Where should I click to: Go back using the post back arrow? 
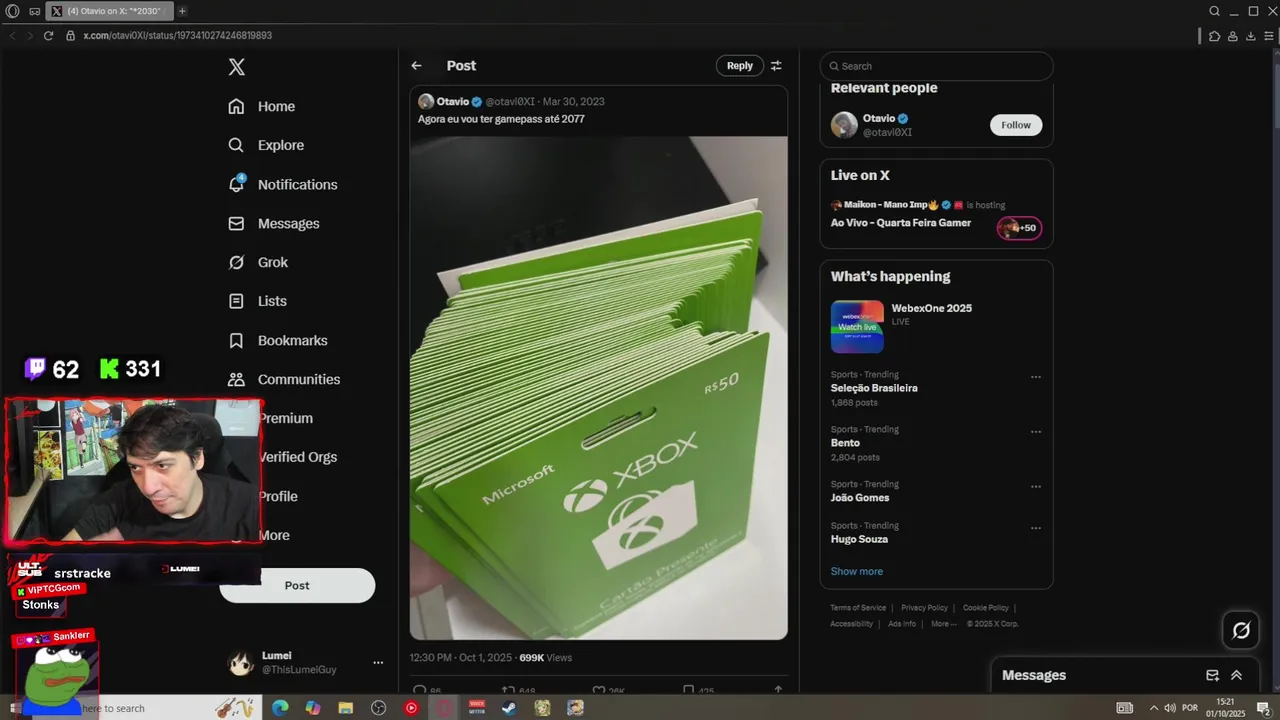pyautogui.click(x=416, y=66)
